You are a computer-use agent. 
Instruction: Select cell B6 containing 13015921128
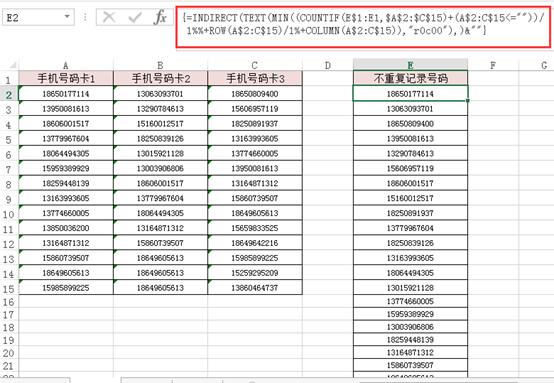[160, 153]
